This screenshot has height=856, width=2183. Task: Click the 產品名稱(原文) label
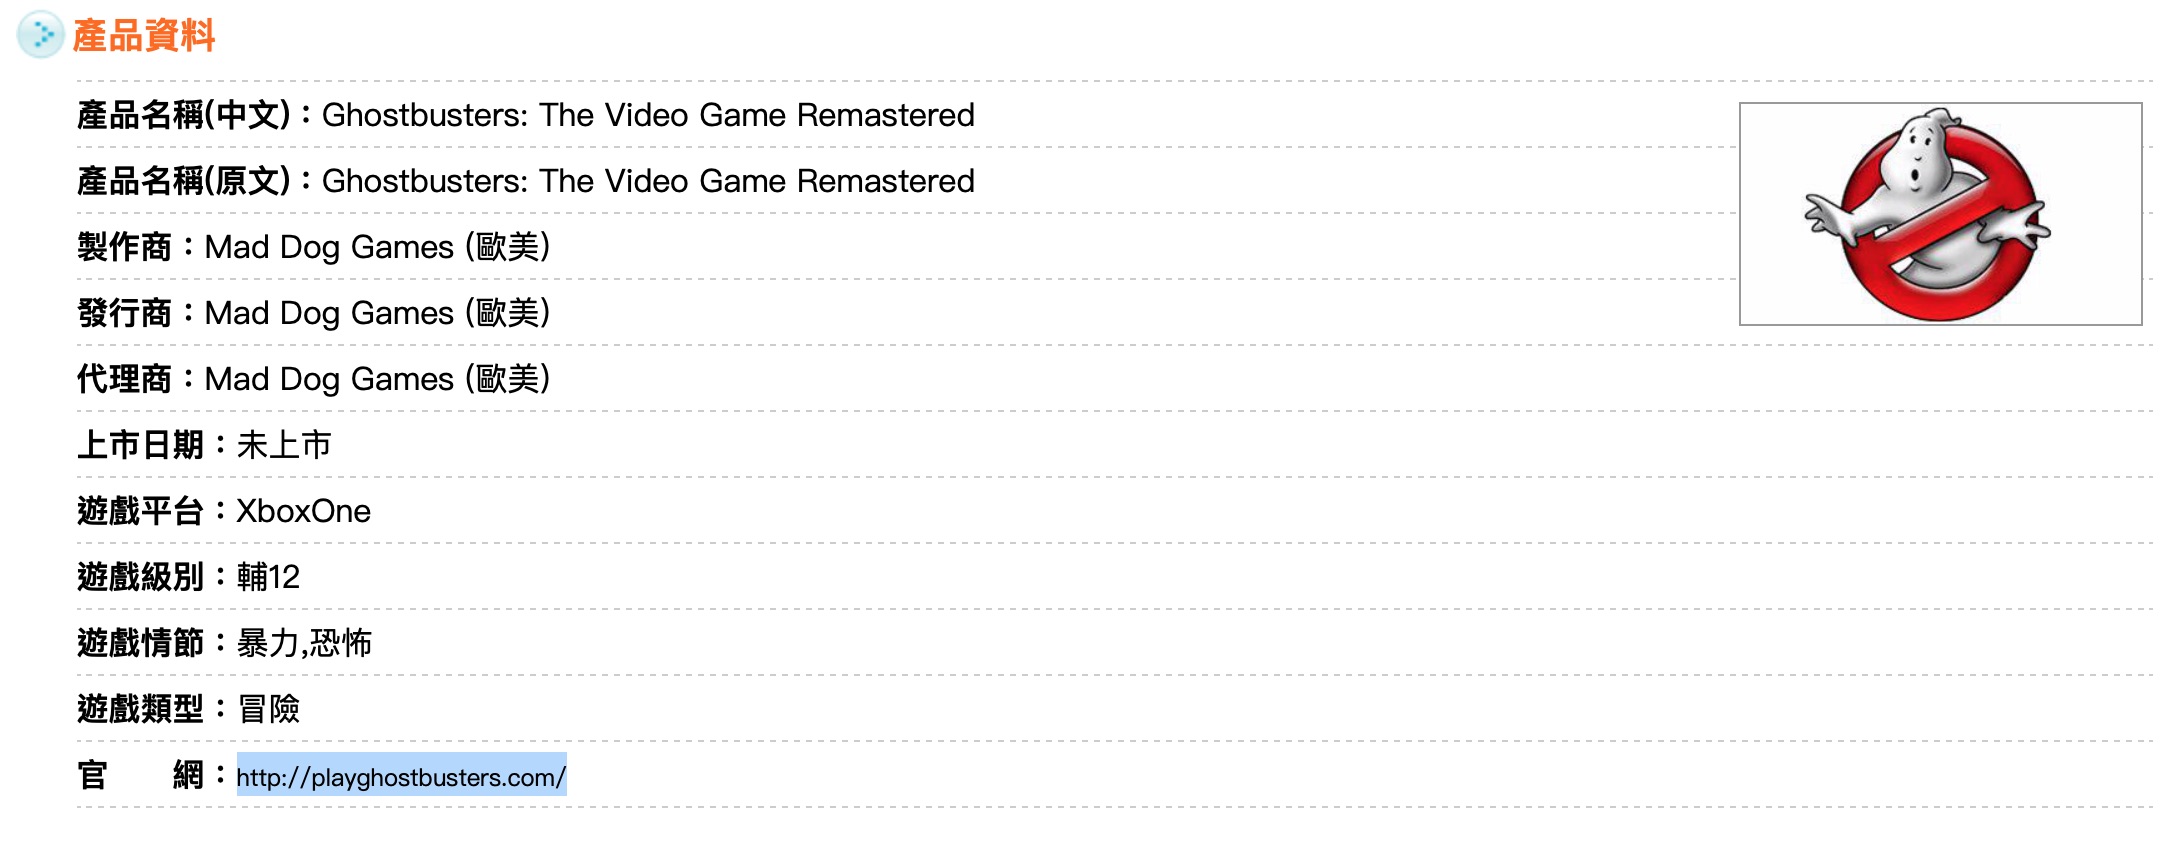click(183, 181)
